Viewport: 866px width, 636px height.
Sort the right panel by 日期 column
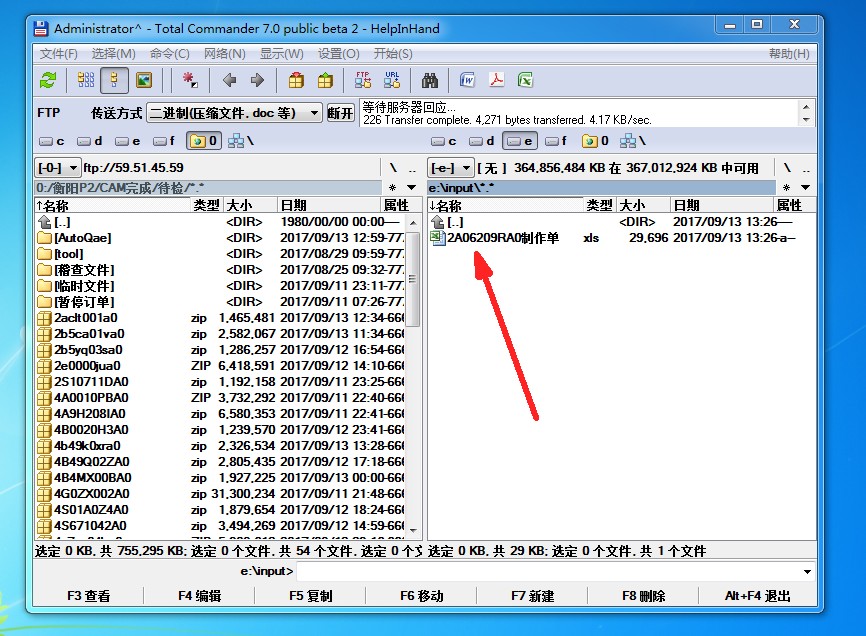[x=722, y=205]
